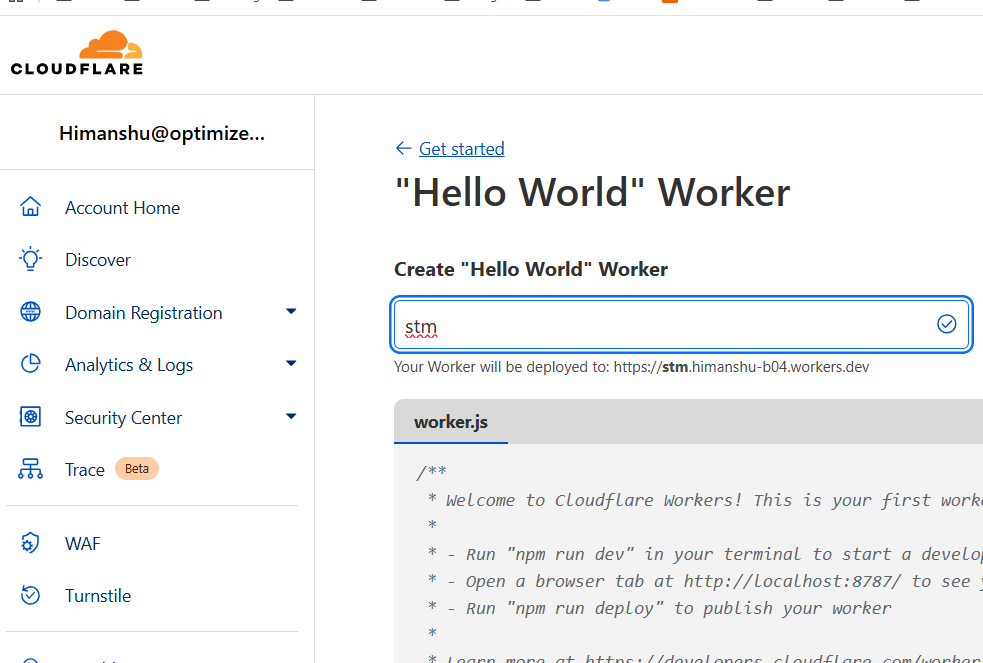Click the Beta badge next to Trace
The height and width of the screenshot is (663, 983).
137,469
